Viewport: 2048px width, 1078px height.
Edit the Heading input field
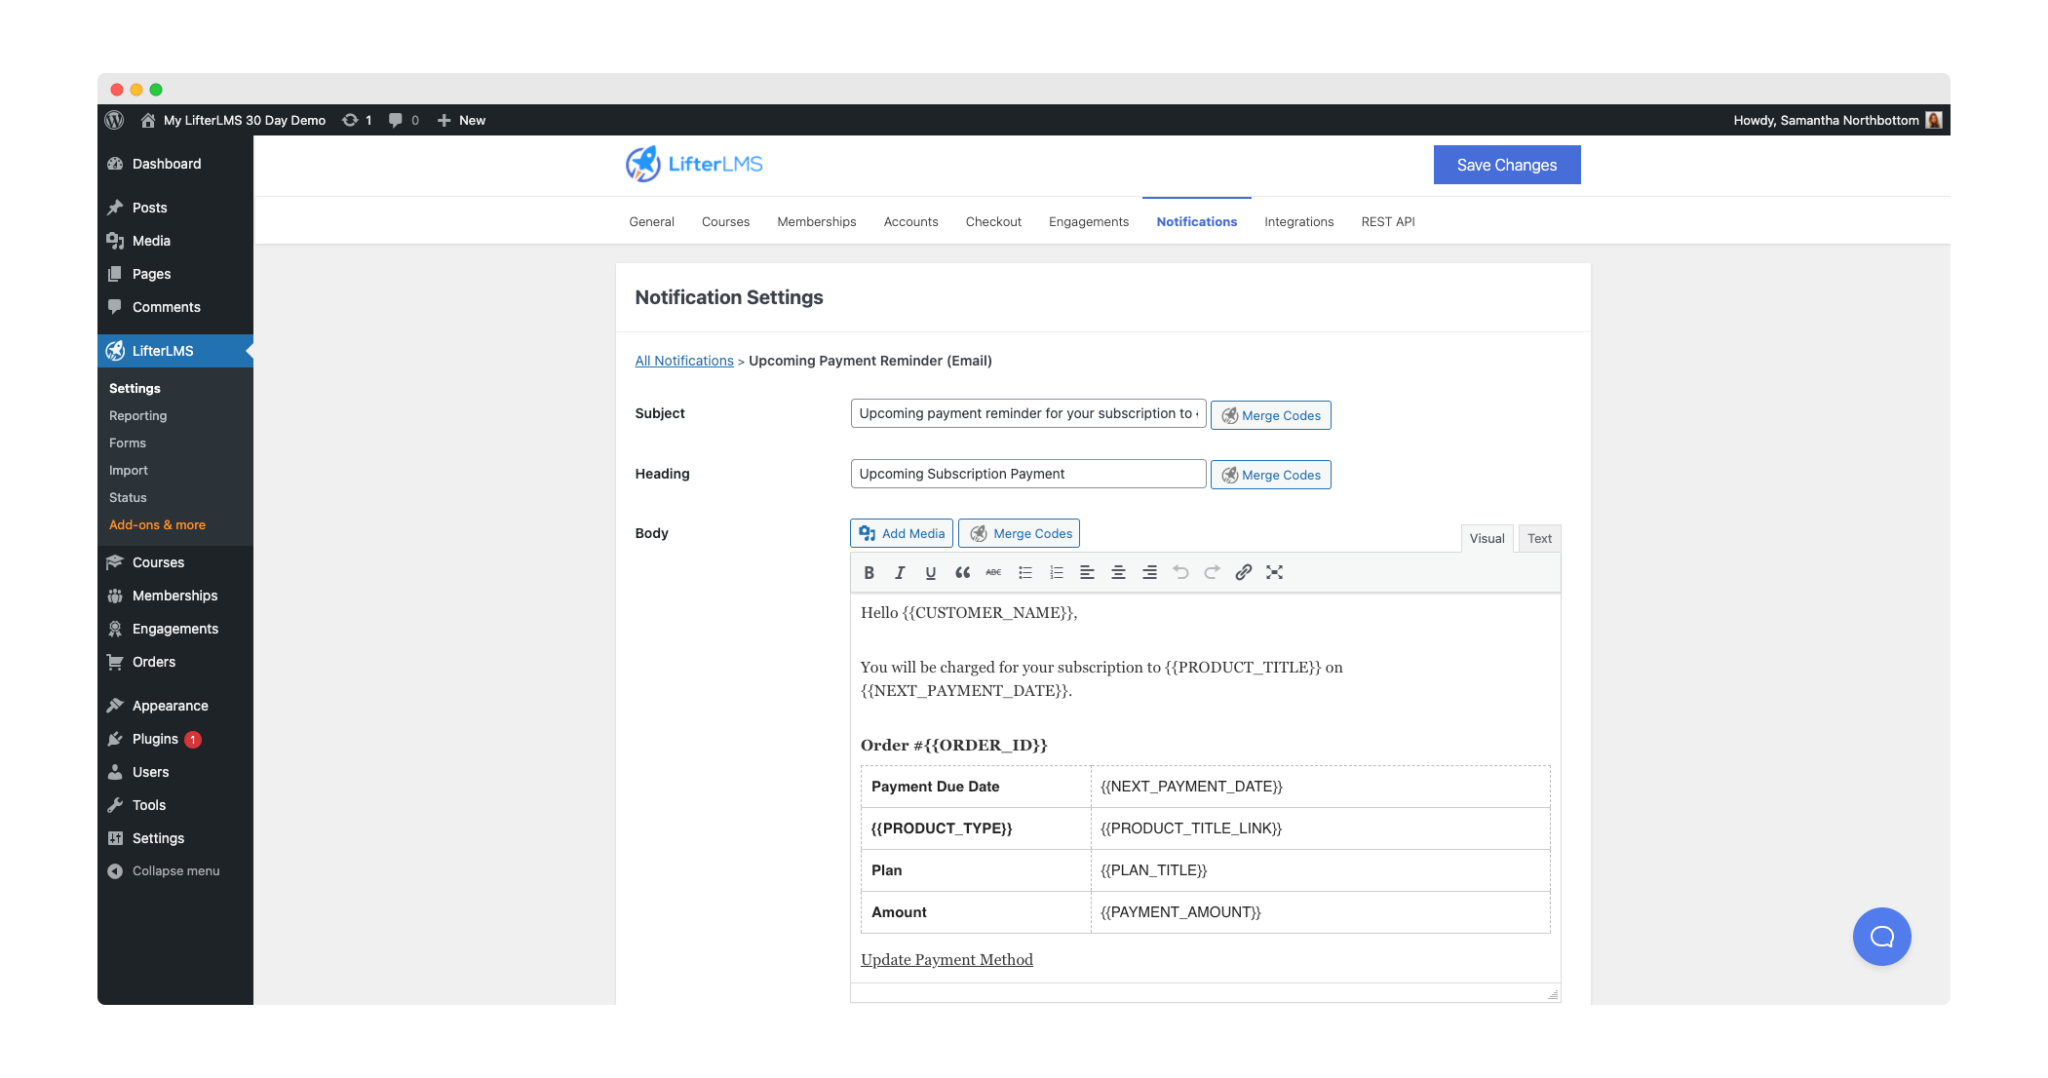click(x=1027, y=473)
